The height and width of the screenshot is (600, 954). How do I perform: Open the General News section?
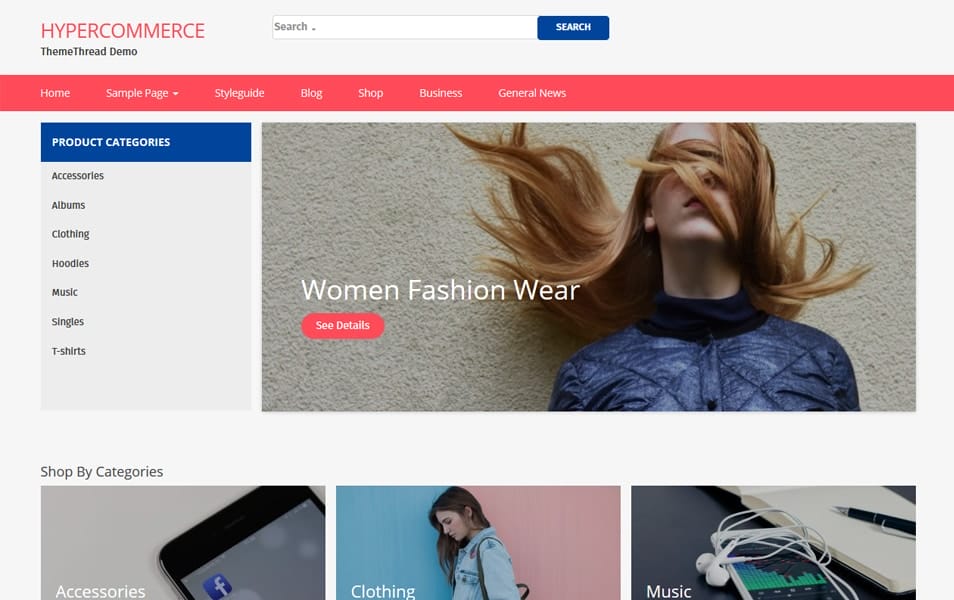coord(532,92)
